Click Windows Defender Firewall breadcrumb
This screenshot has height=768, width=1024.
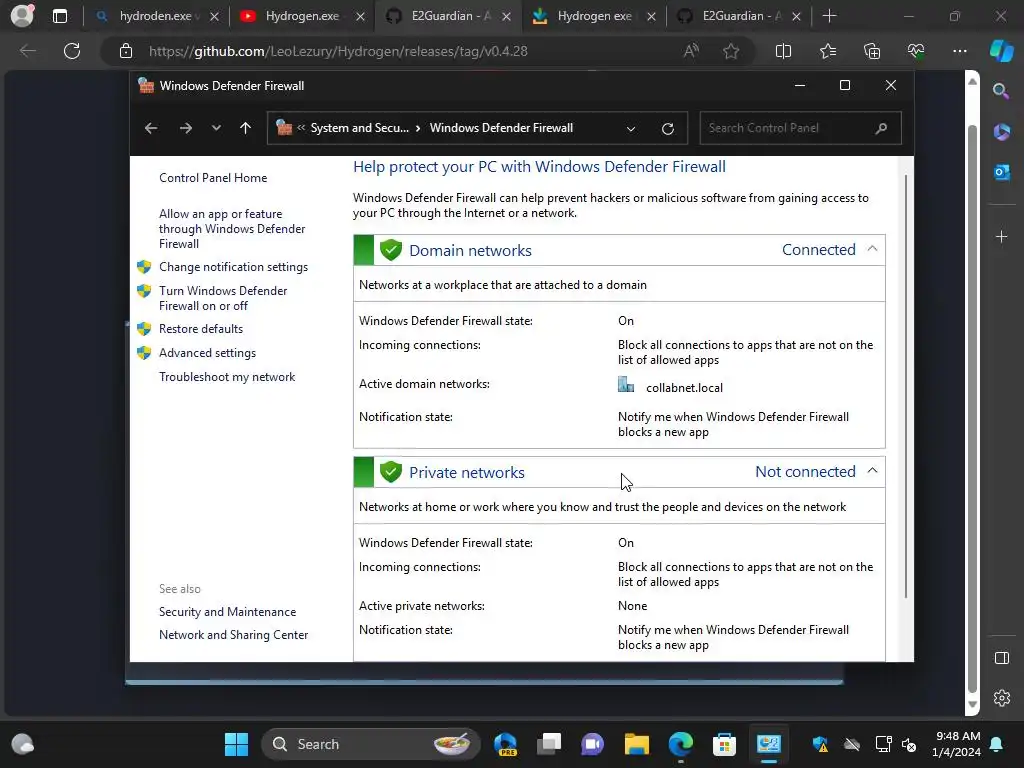(501, 128)
